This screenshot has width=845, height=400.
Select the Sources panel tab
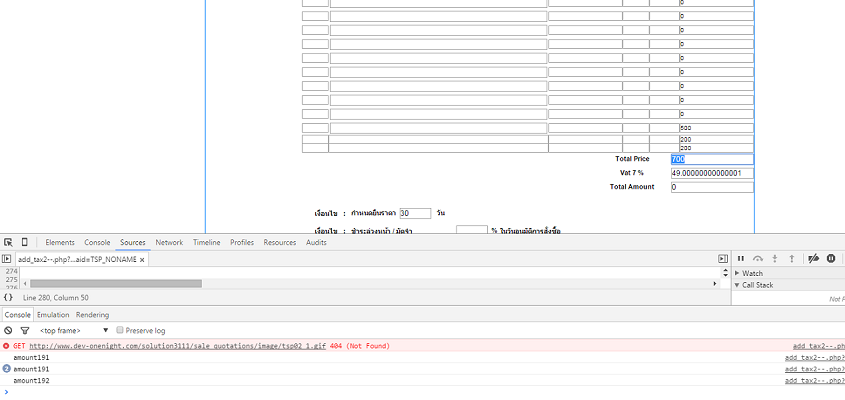tap(133, 243)
